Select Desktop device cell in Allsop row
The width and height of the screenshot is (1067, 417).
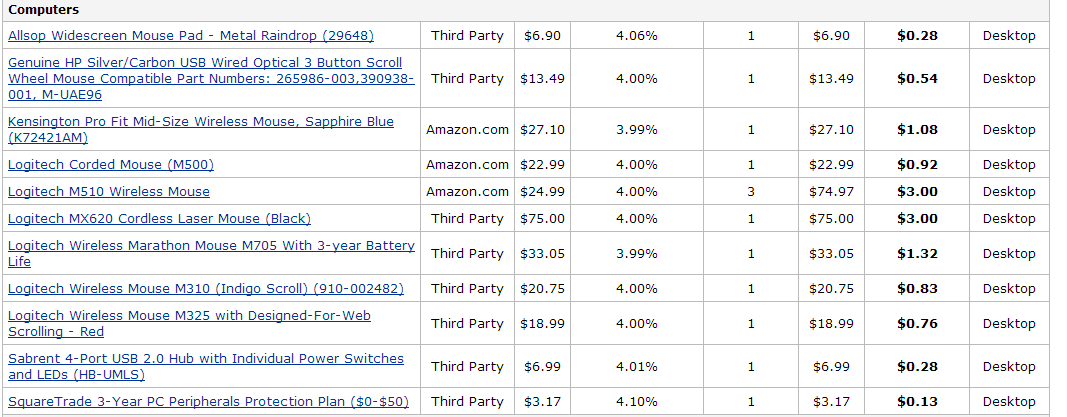pos(1009,36)
